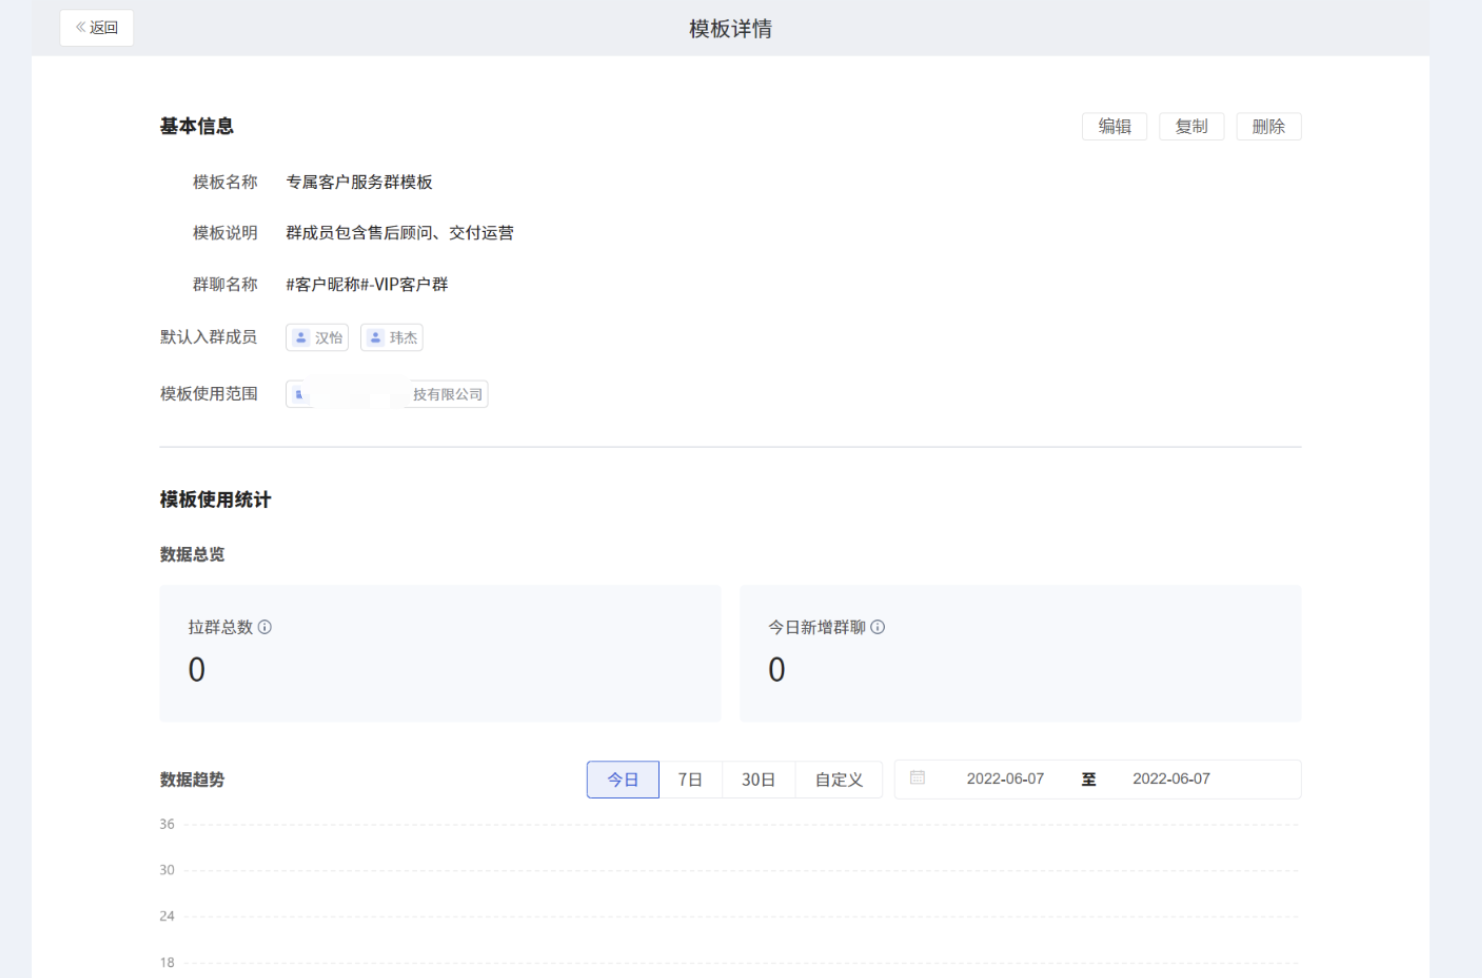Click the 默认入群成员 label

(x=209, y=337)
